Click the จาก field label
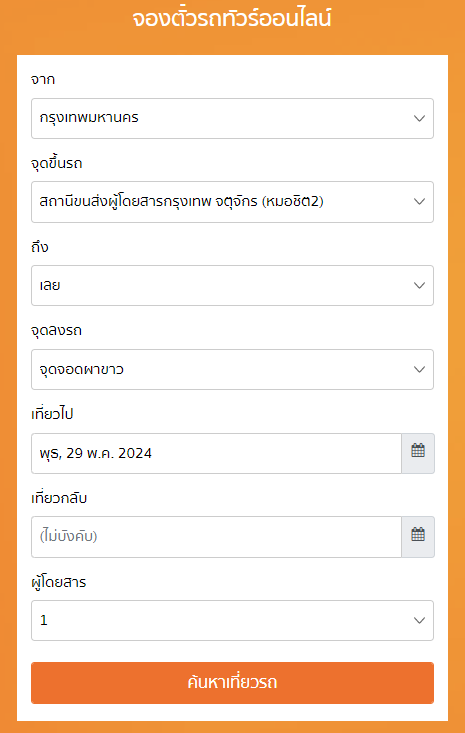The image size is (465, 733). (43, 79)
